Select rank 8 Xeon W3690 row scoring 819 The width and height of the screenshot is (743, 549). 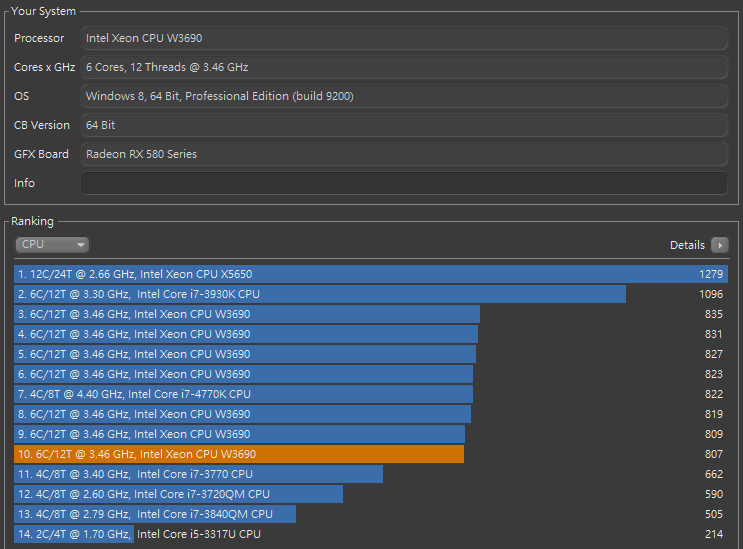371,414
